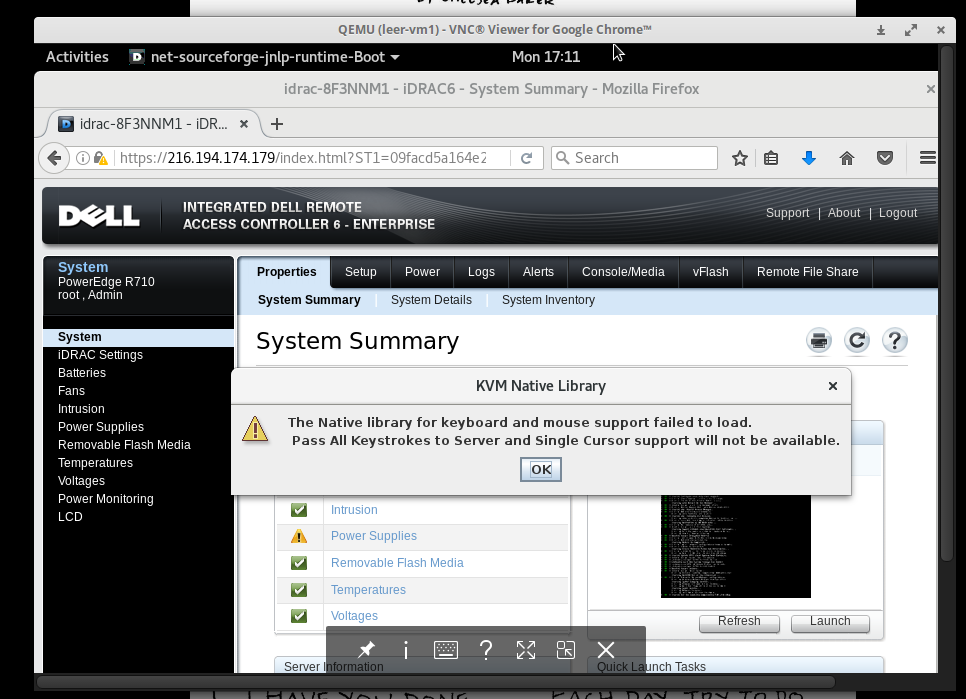This screenshot has width=966, height=699.
Task: Open the Firefox downloads arrow icon
Action: (x=809, y=158)
